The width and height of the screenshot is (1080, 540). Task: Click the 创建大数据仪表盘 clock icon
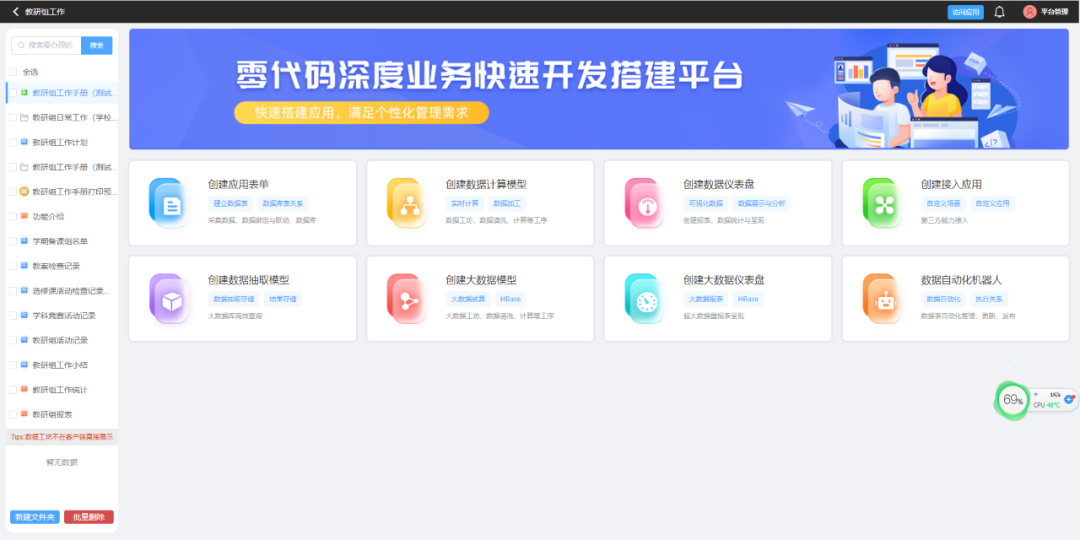[644, 299]
